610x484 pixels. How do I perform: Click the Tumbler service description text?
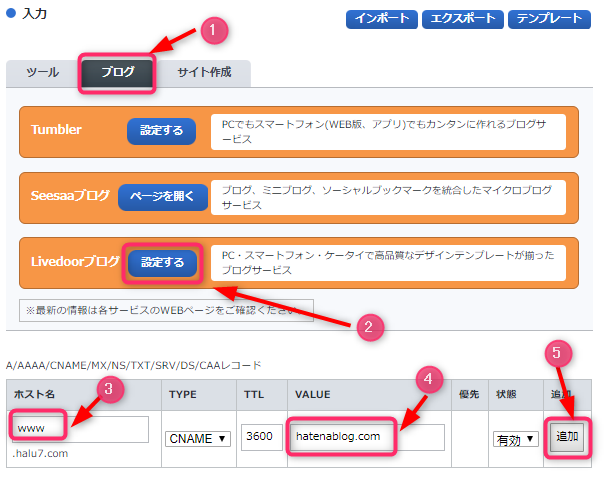click(384, 132)
